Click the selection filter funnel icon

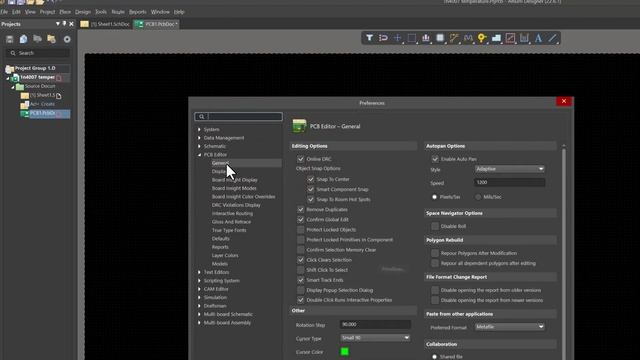click(x=369, y=38)
